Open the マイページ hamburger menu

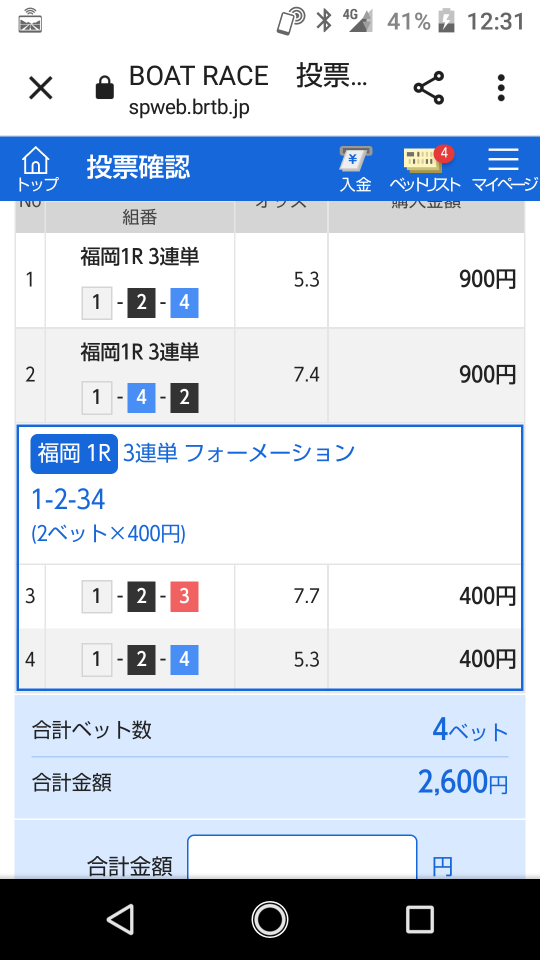[x=504, y=169]
